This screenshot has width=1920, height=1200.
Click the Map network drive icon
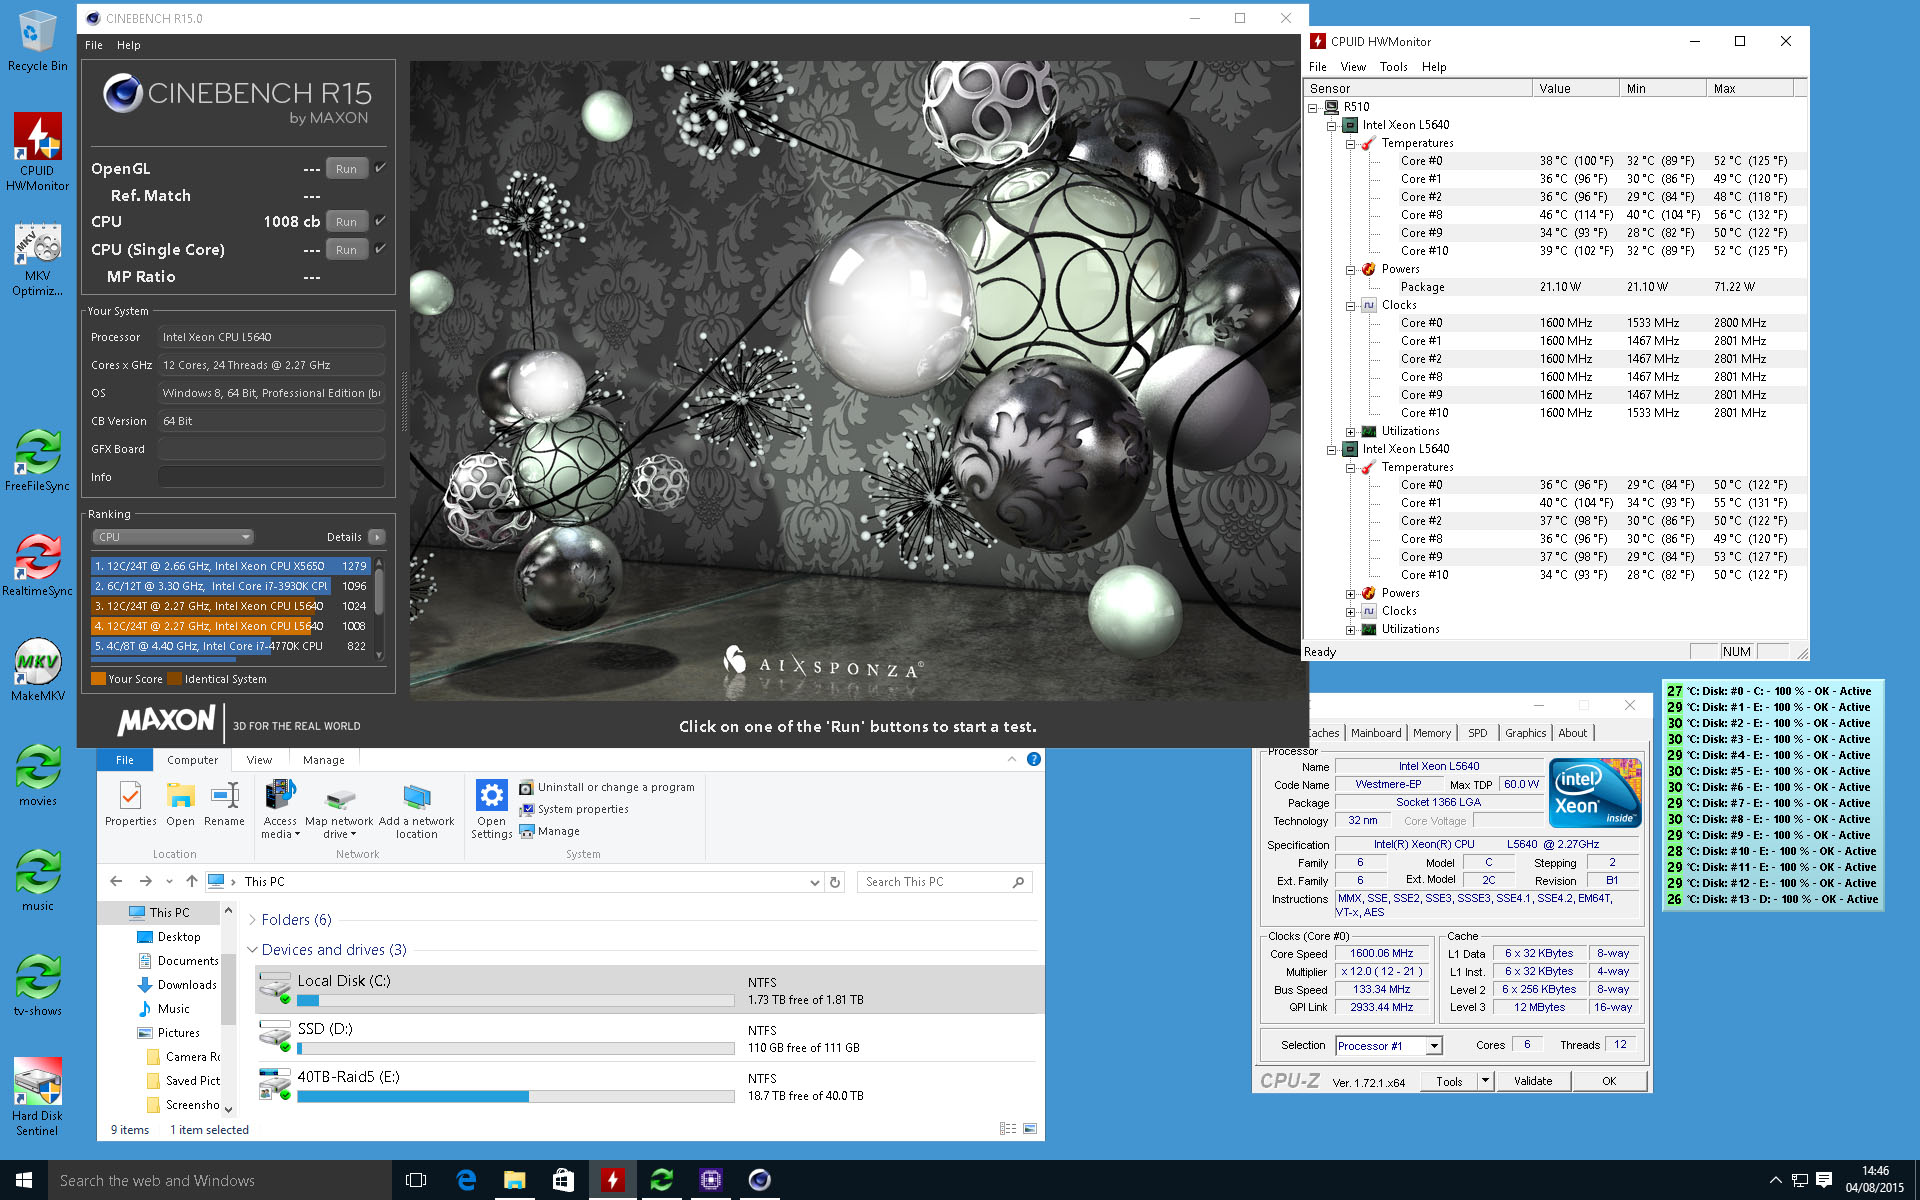[340, 800]
